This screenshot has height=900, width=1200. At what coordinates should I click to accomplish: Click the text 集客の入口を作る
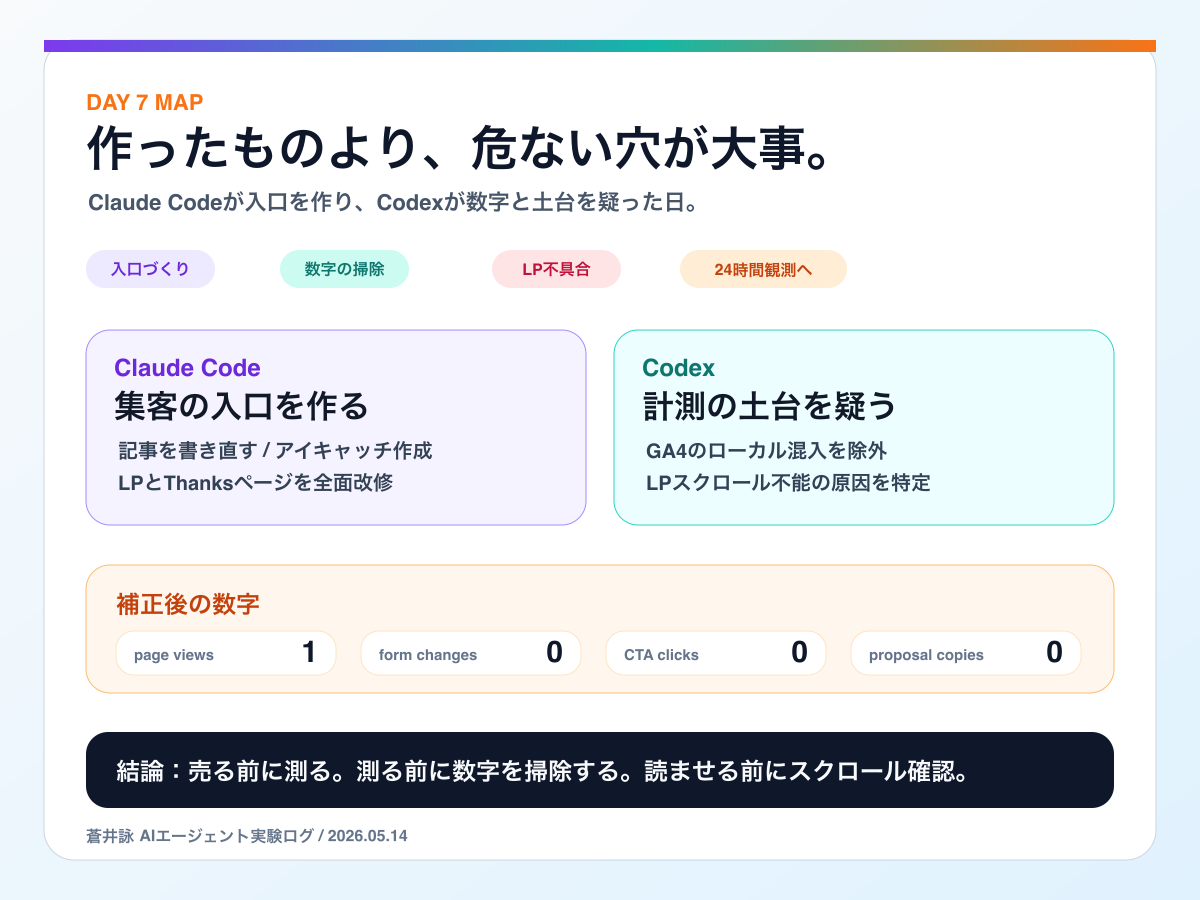pos(241,406)
